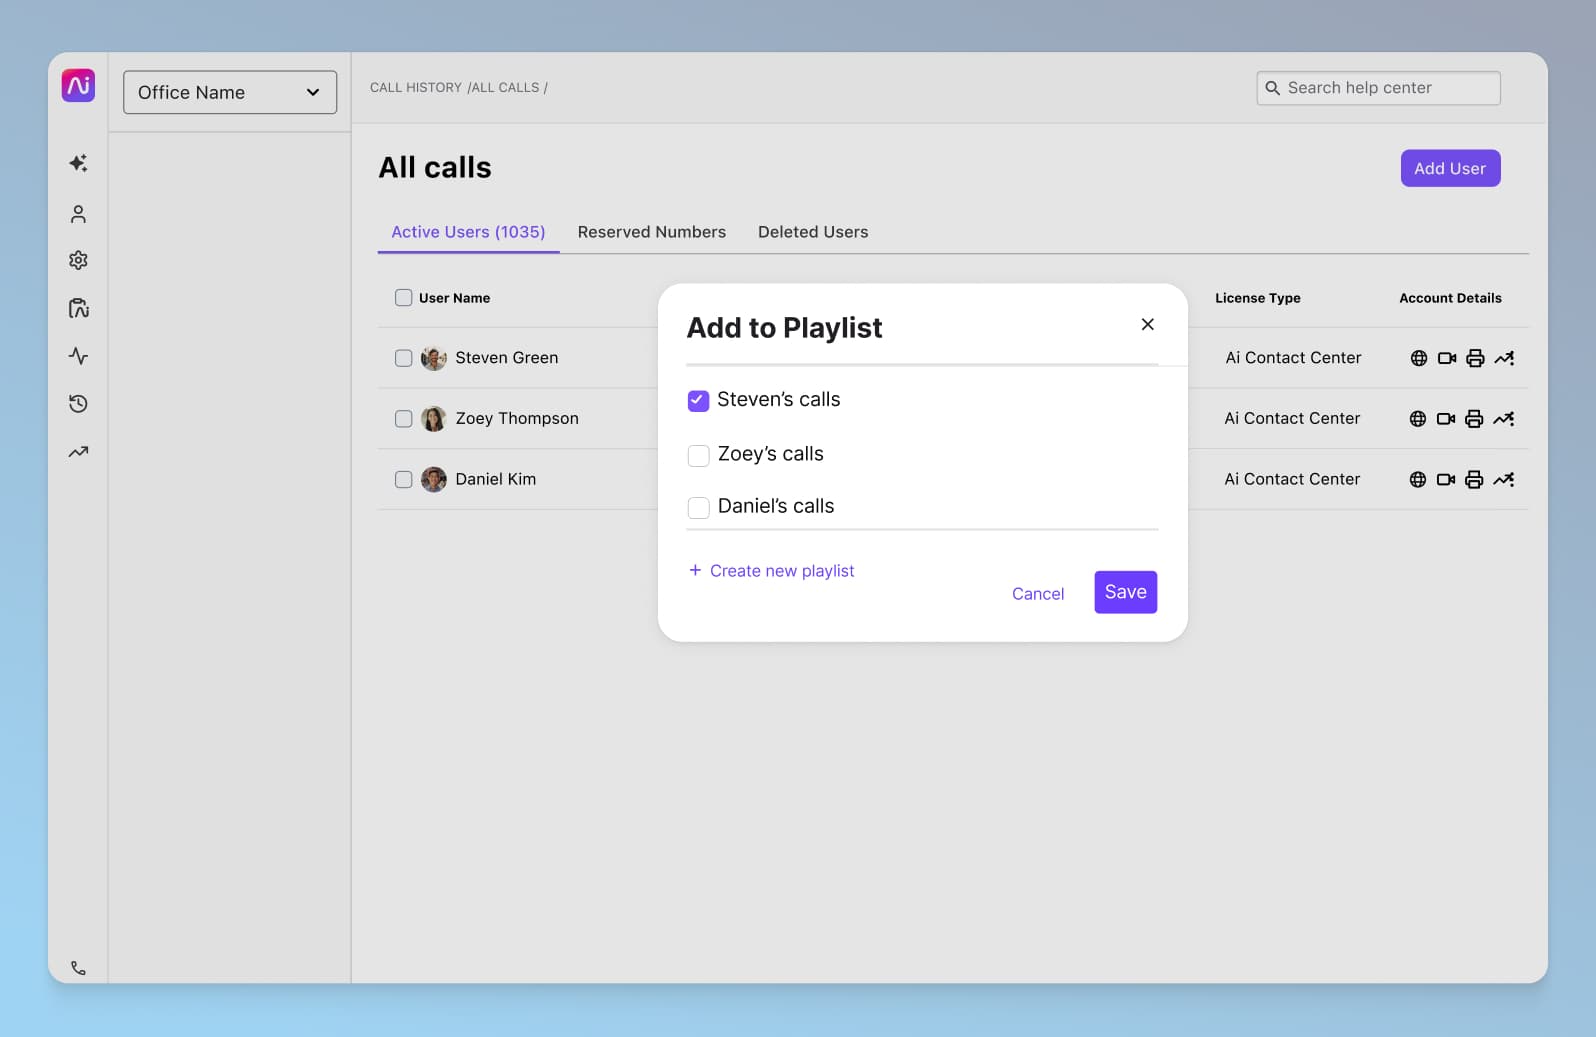1596x1037 pixels.
Task: Open the user profile sidebar icon
Action: click(78, 214)
